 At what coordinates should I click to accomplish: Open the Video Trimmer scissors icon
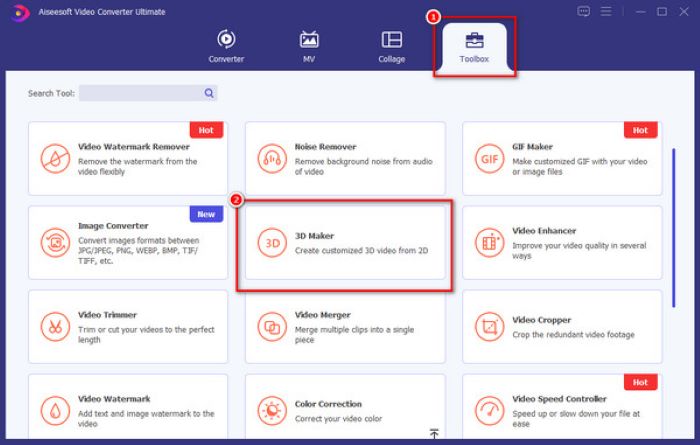[x=55, y=327]
